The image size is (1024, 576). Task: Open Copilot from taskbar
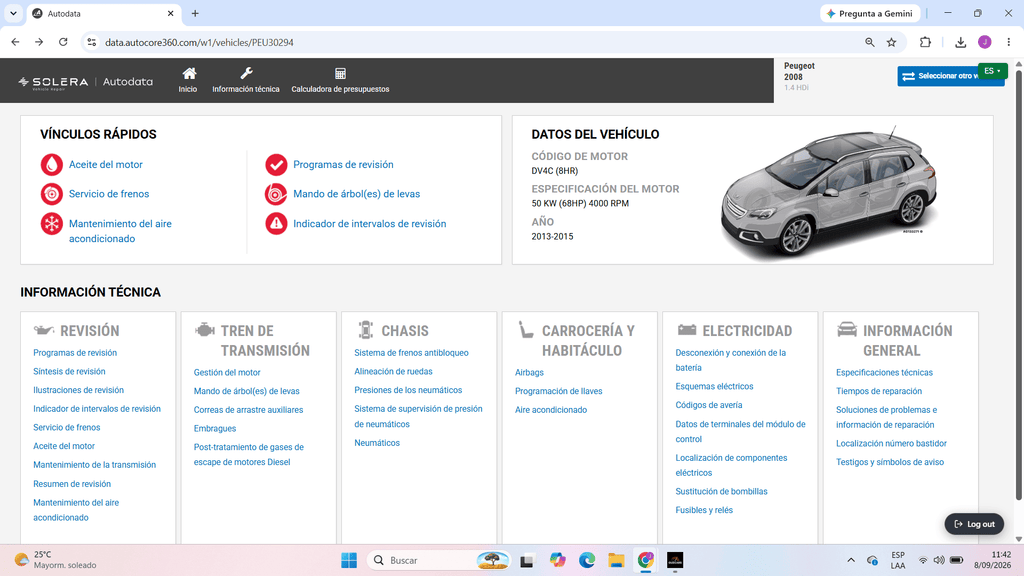tap(557, 560)
